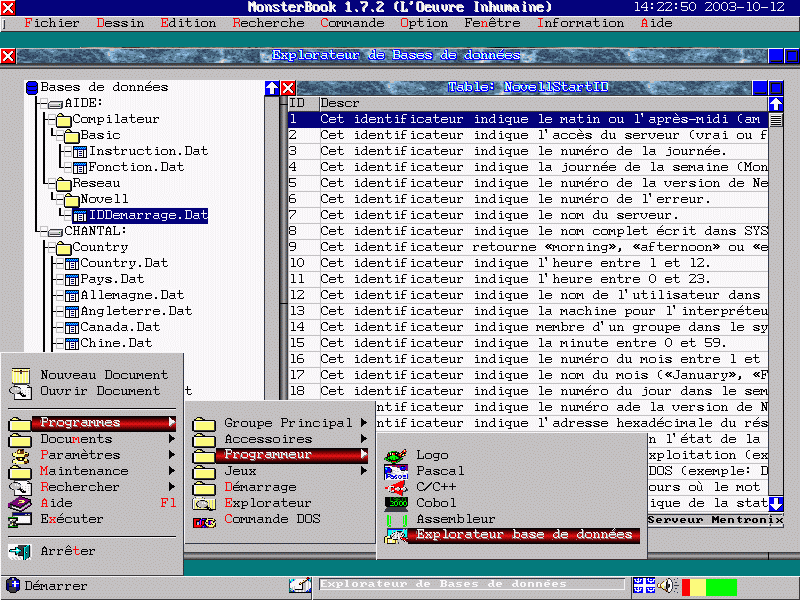Open the Recherche menu in menu bar
800x600 pixels.
pos(268,23)
